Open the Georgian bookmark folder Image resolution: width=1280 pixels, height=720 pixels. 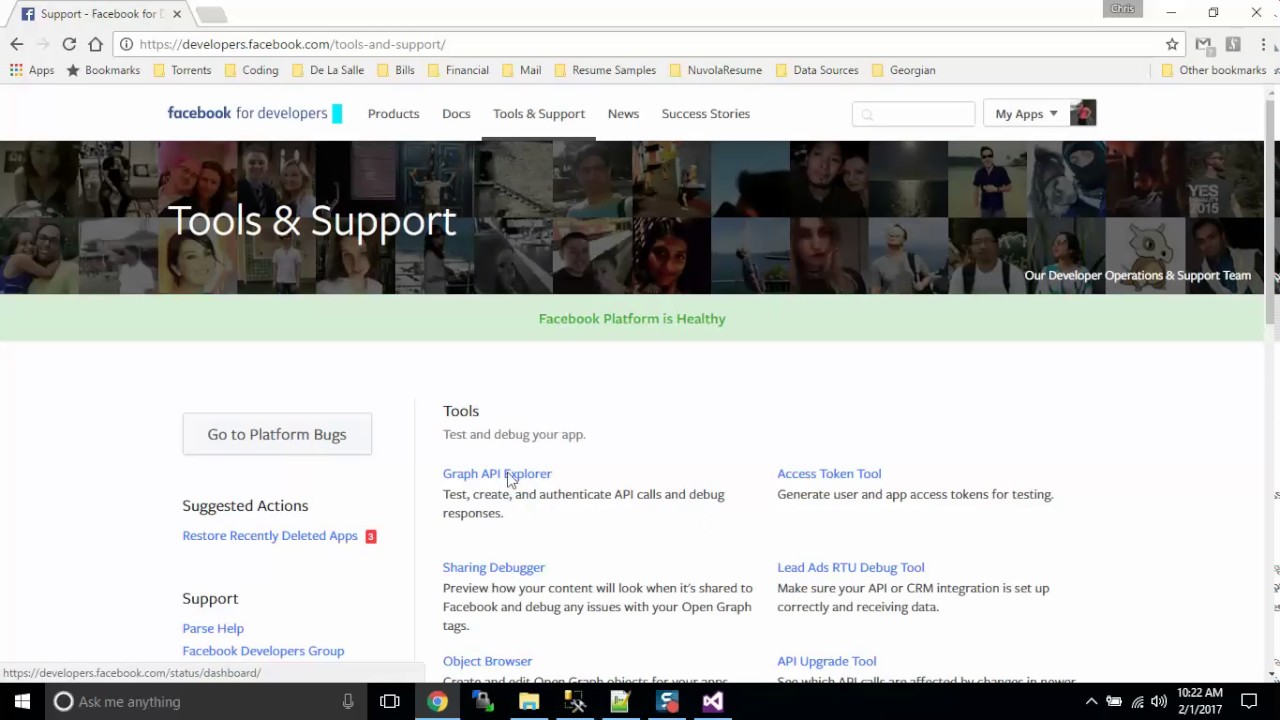point(904,70)
